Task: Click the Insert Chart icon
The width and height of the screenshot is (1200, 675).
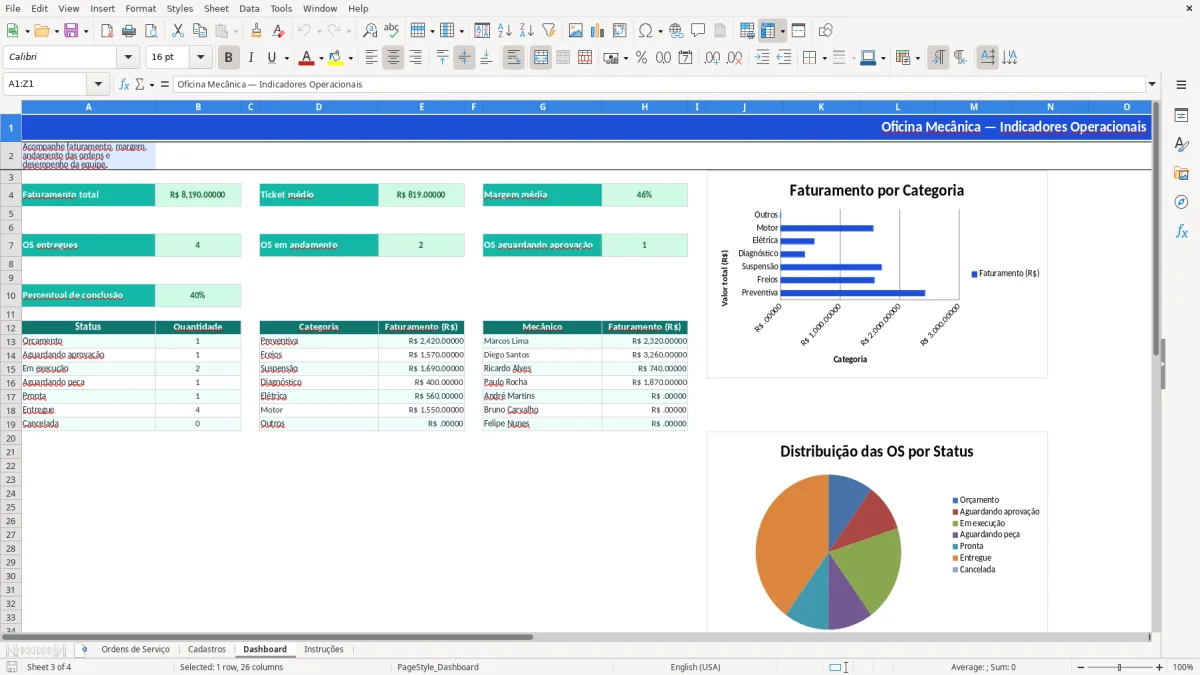Action: (598, 31)
